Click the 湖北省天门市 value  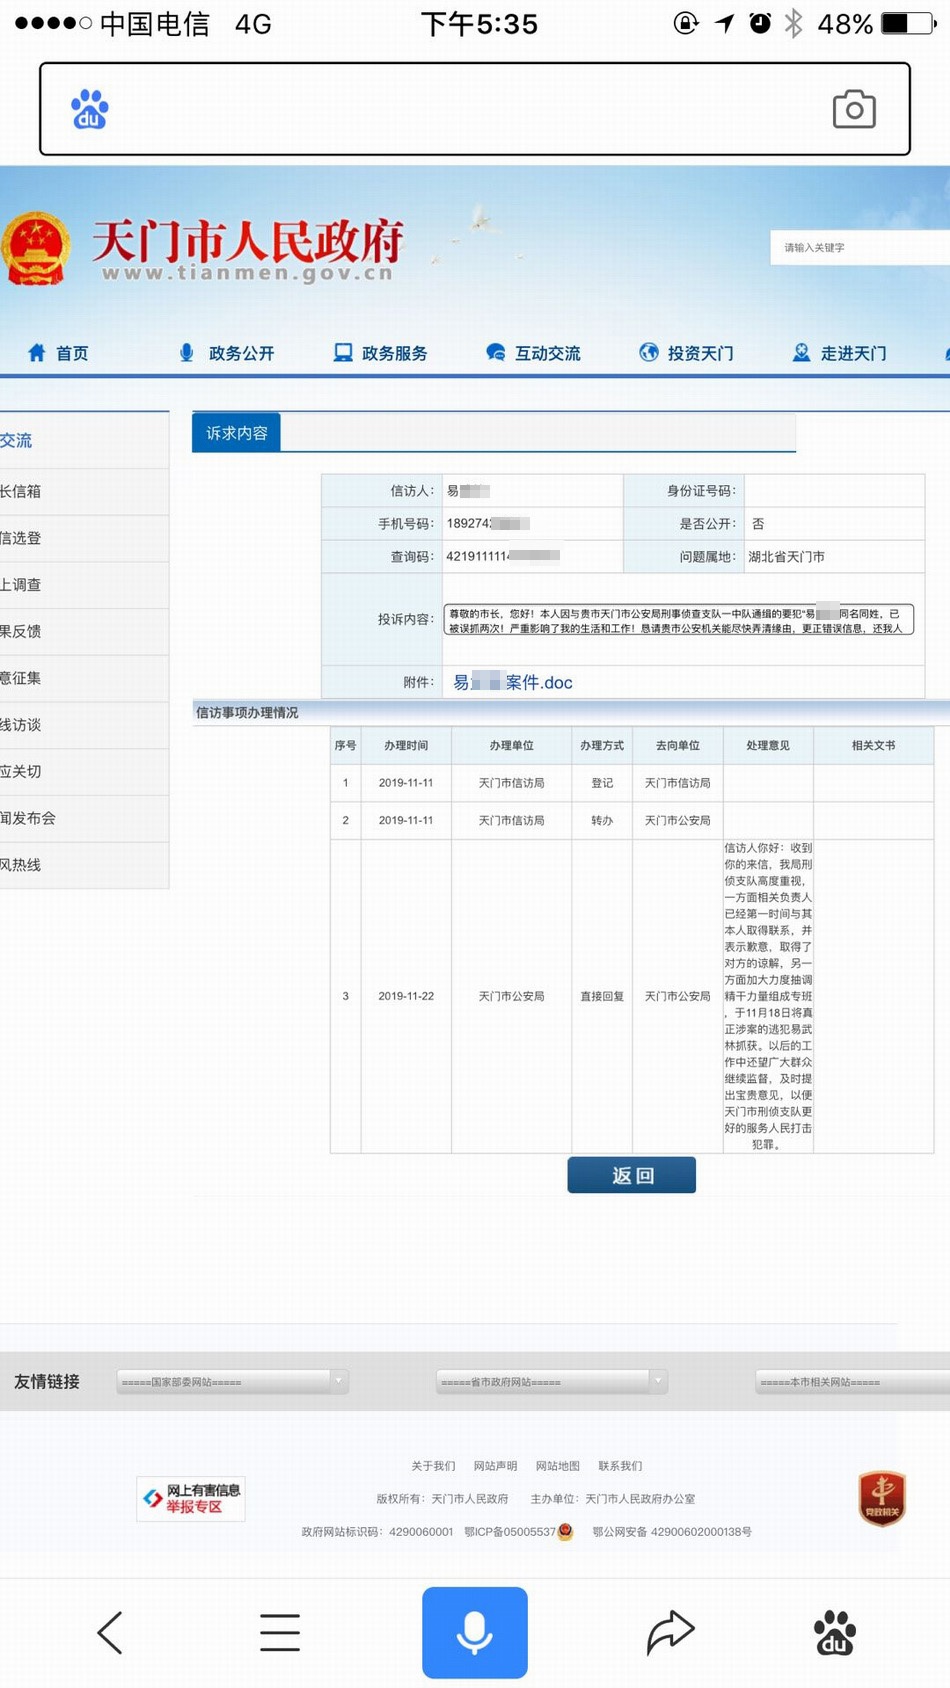click(786, 556)
